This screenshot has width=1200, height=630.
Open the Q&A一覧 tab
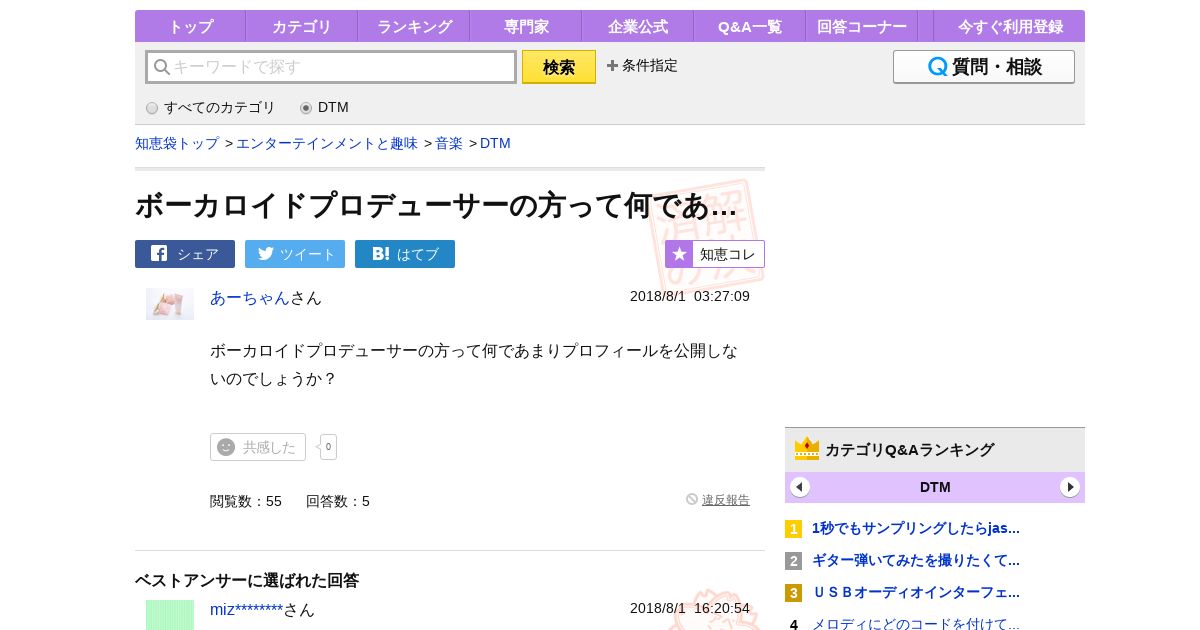pyautogui.click(x=750, y=27)
